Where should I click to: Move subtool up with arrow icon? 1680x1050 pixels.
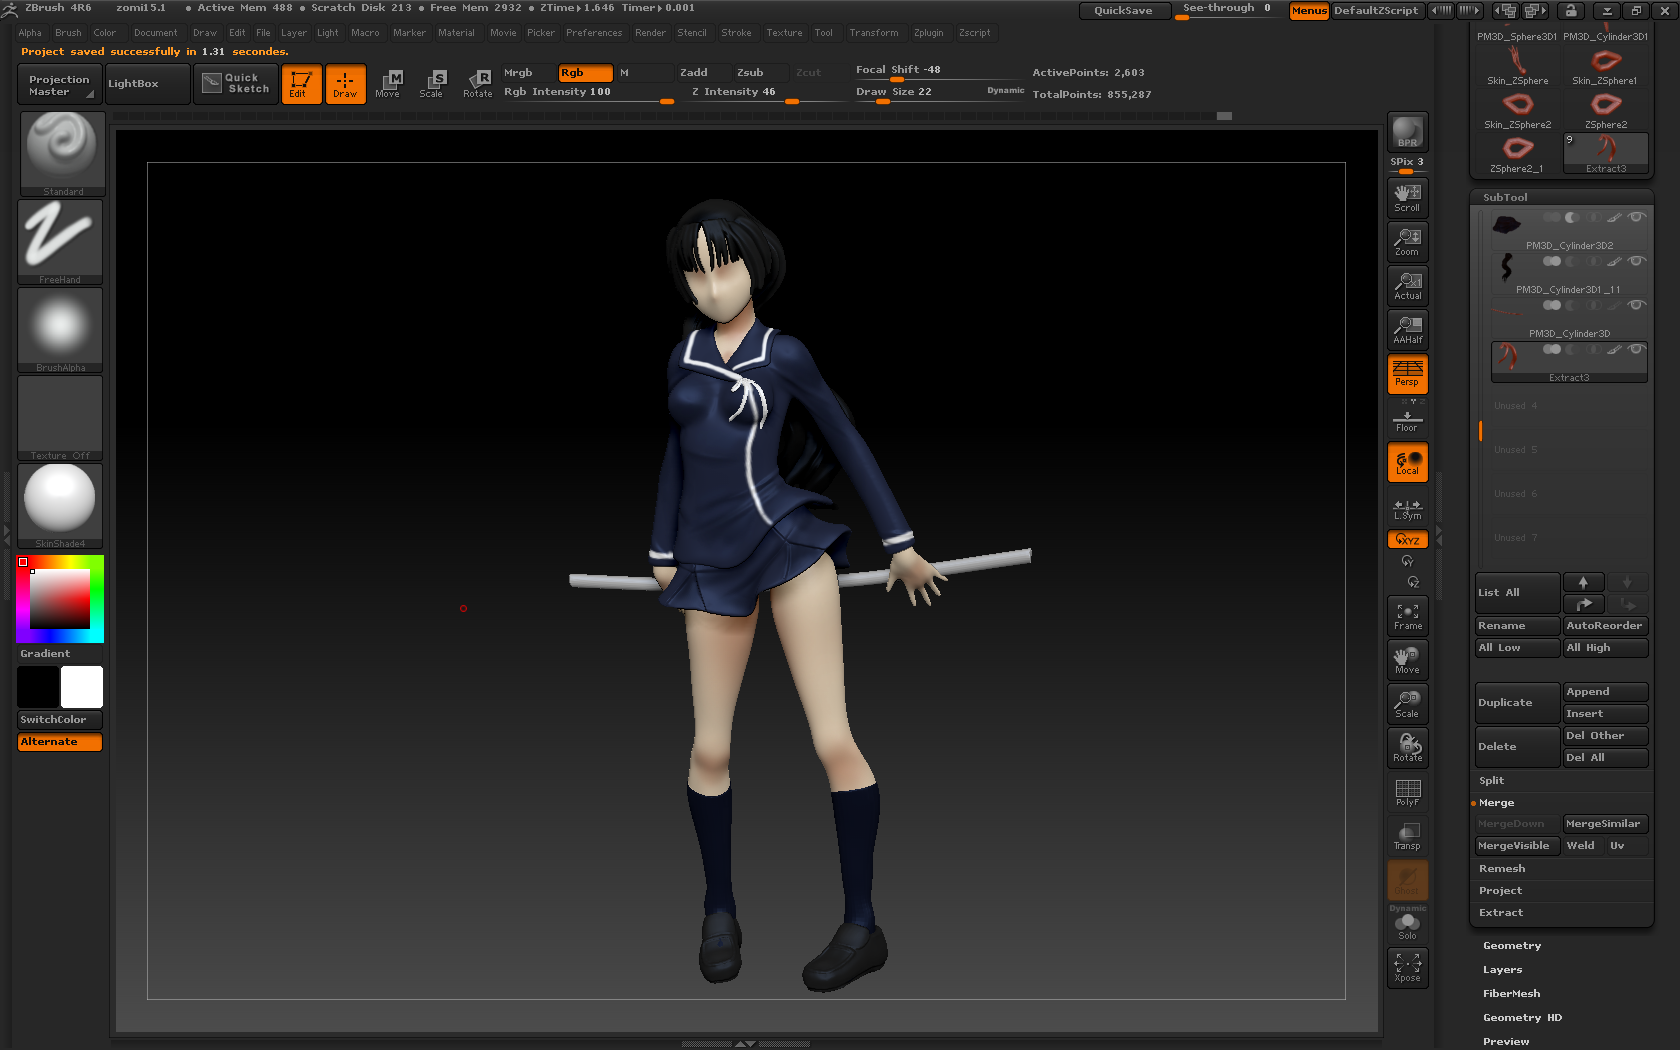click(1583, 583)
